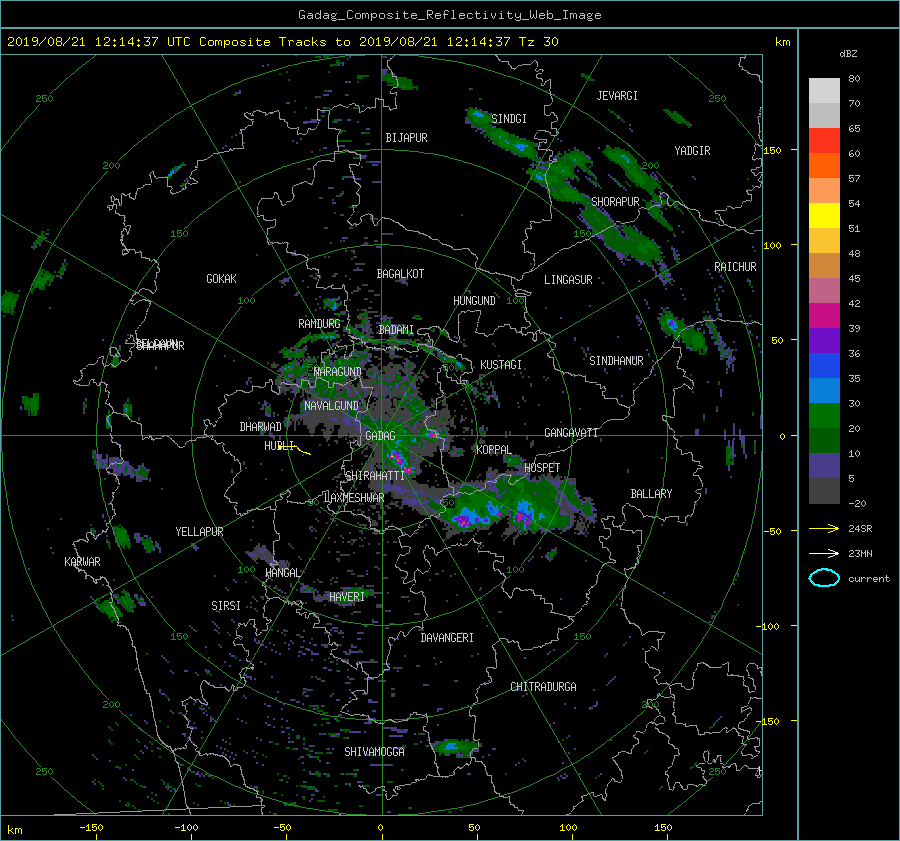
Task: Click the HANGAL city label
Action: tap(283, 573)
